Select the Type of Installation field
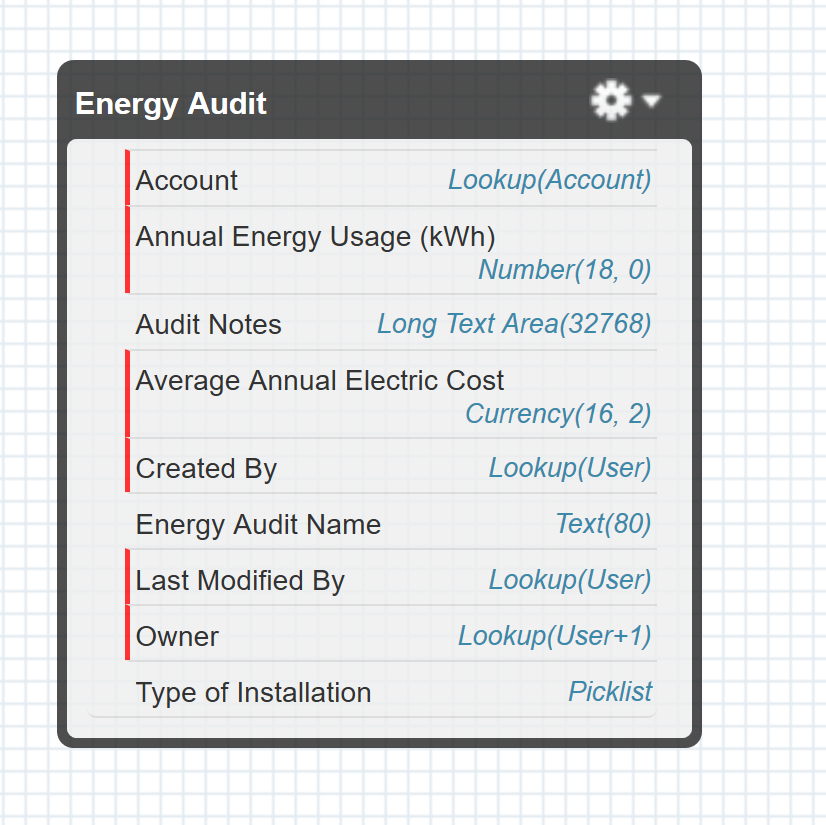The height and width of the screenshot is (825, 826). [x=253, y=693]
